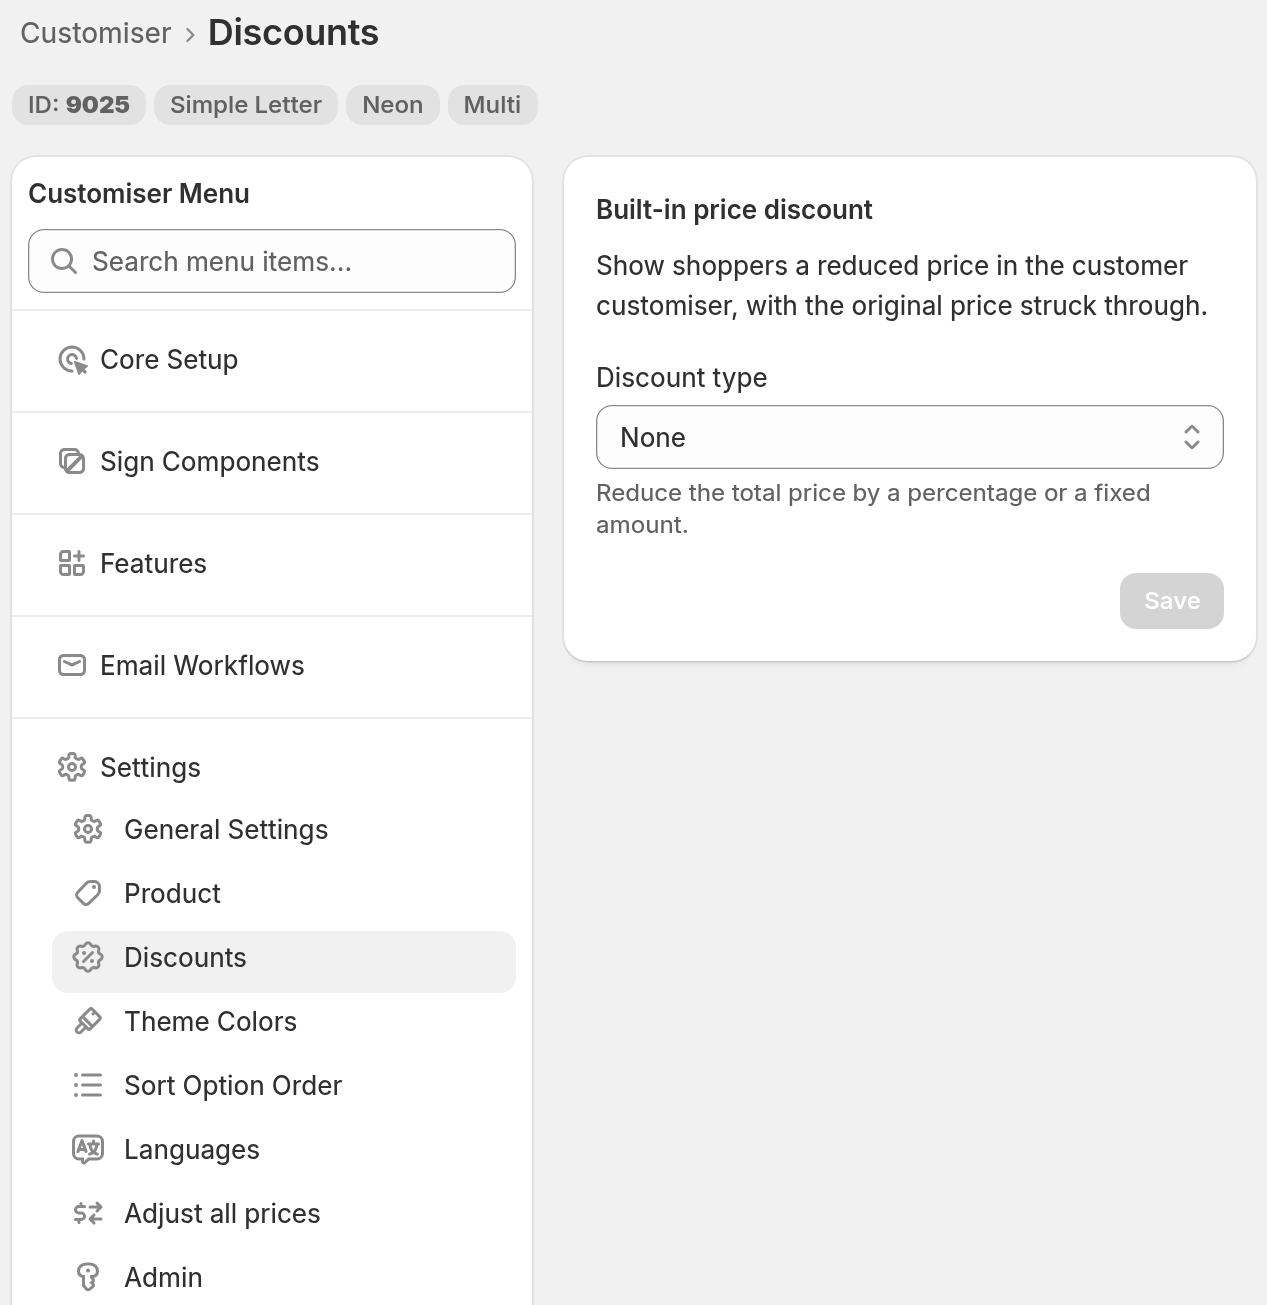Open Email Workflows menu section
1267x1305 pixels.
[272, 665]
